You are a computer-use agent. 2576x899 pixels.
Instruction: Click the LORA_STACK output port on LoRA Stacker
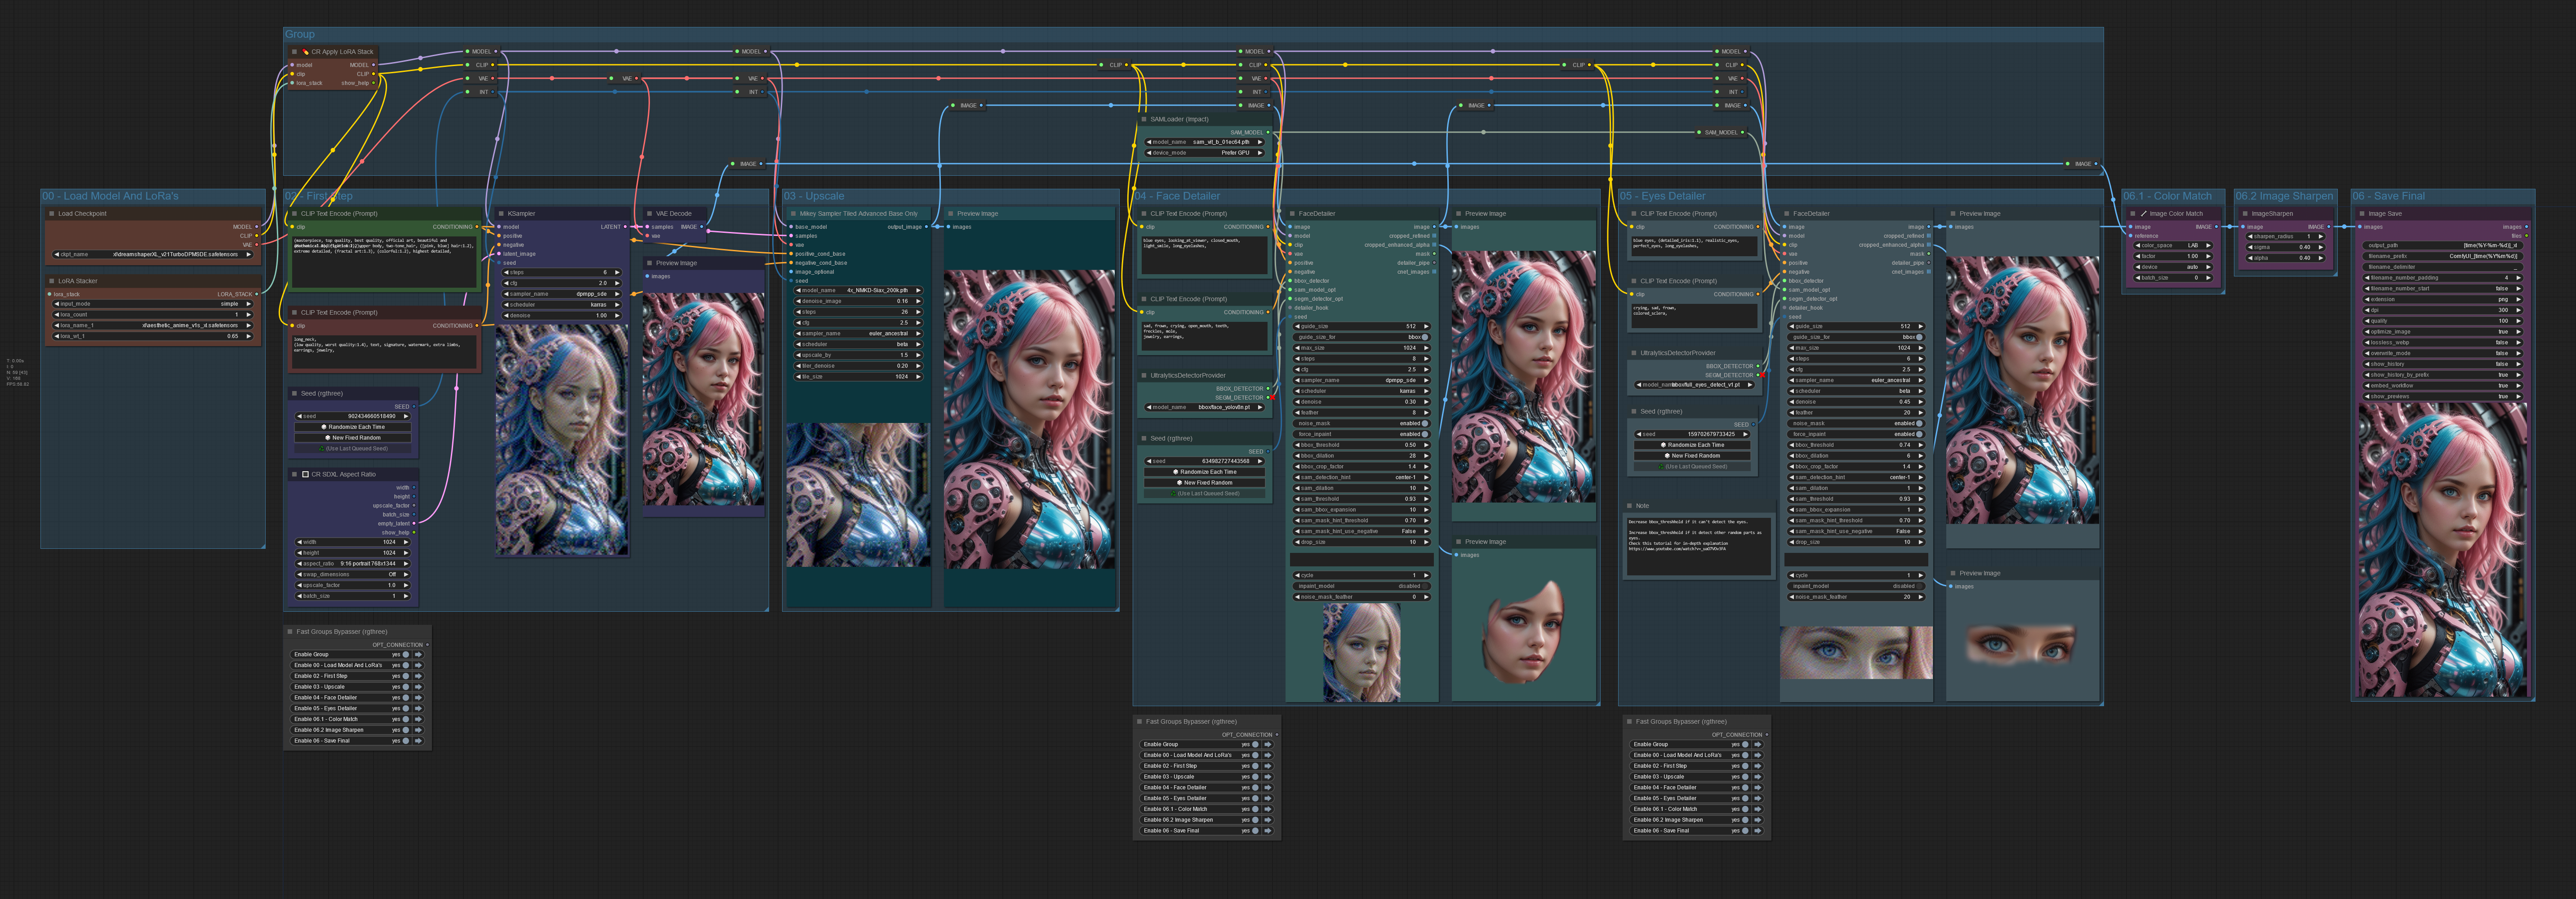(257, 294)
